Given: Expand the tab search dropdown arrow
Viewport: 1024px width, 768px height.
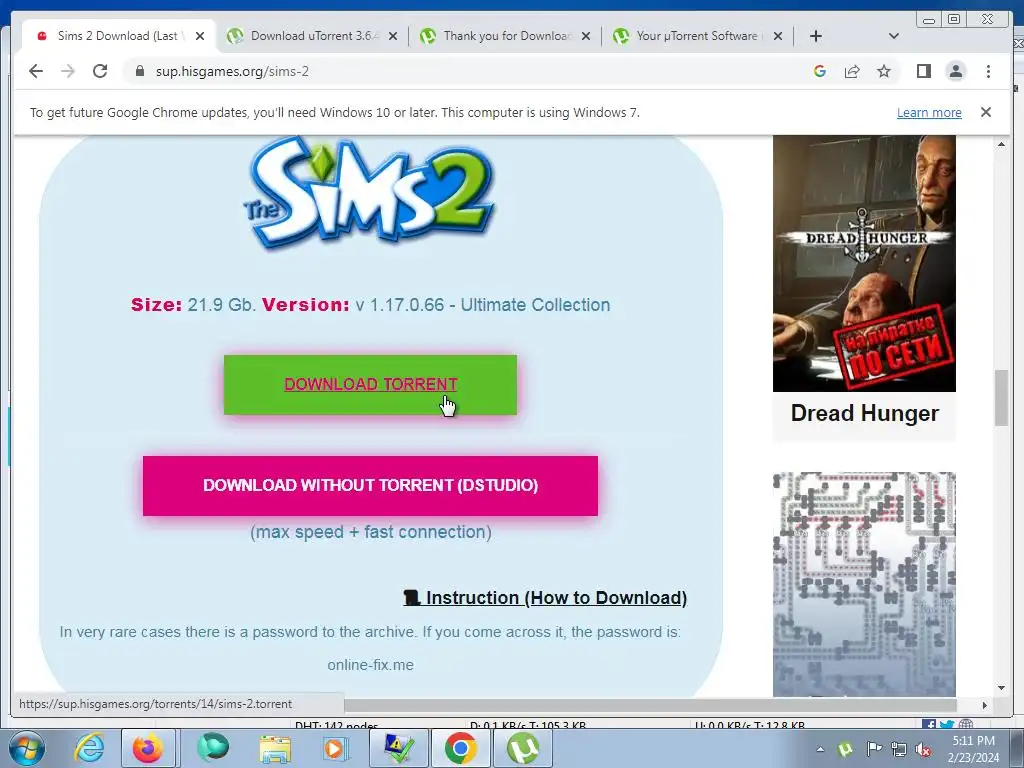Looking at the screenshot, I should (894, 36).
